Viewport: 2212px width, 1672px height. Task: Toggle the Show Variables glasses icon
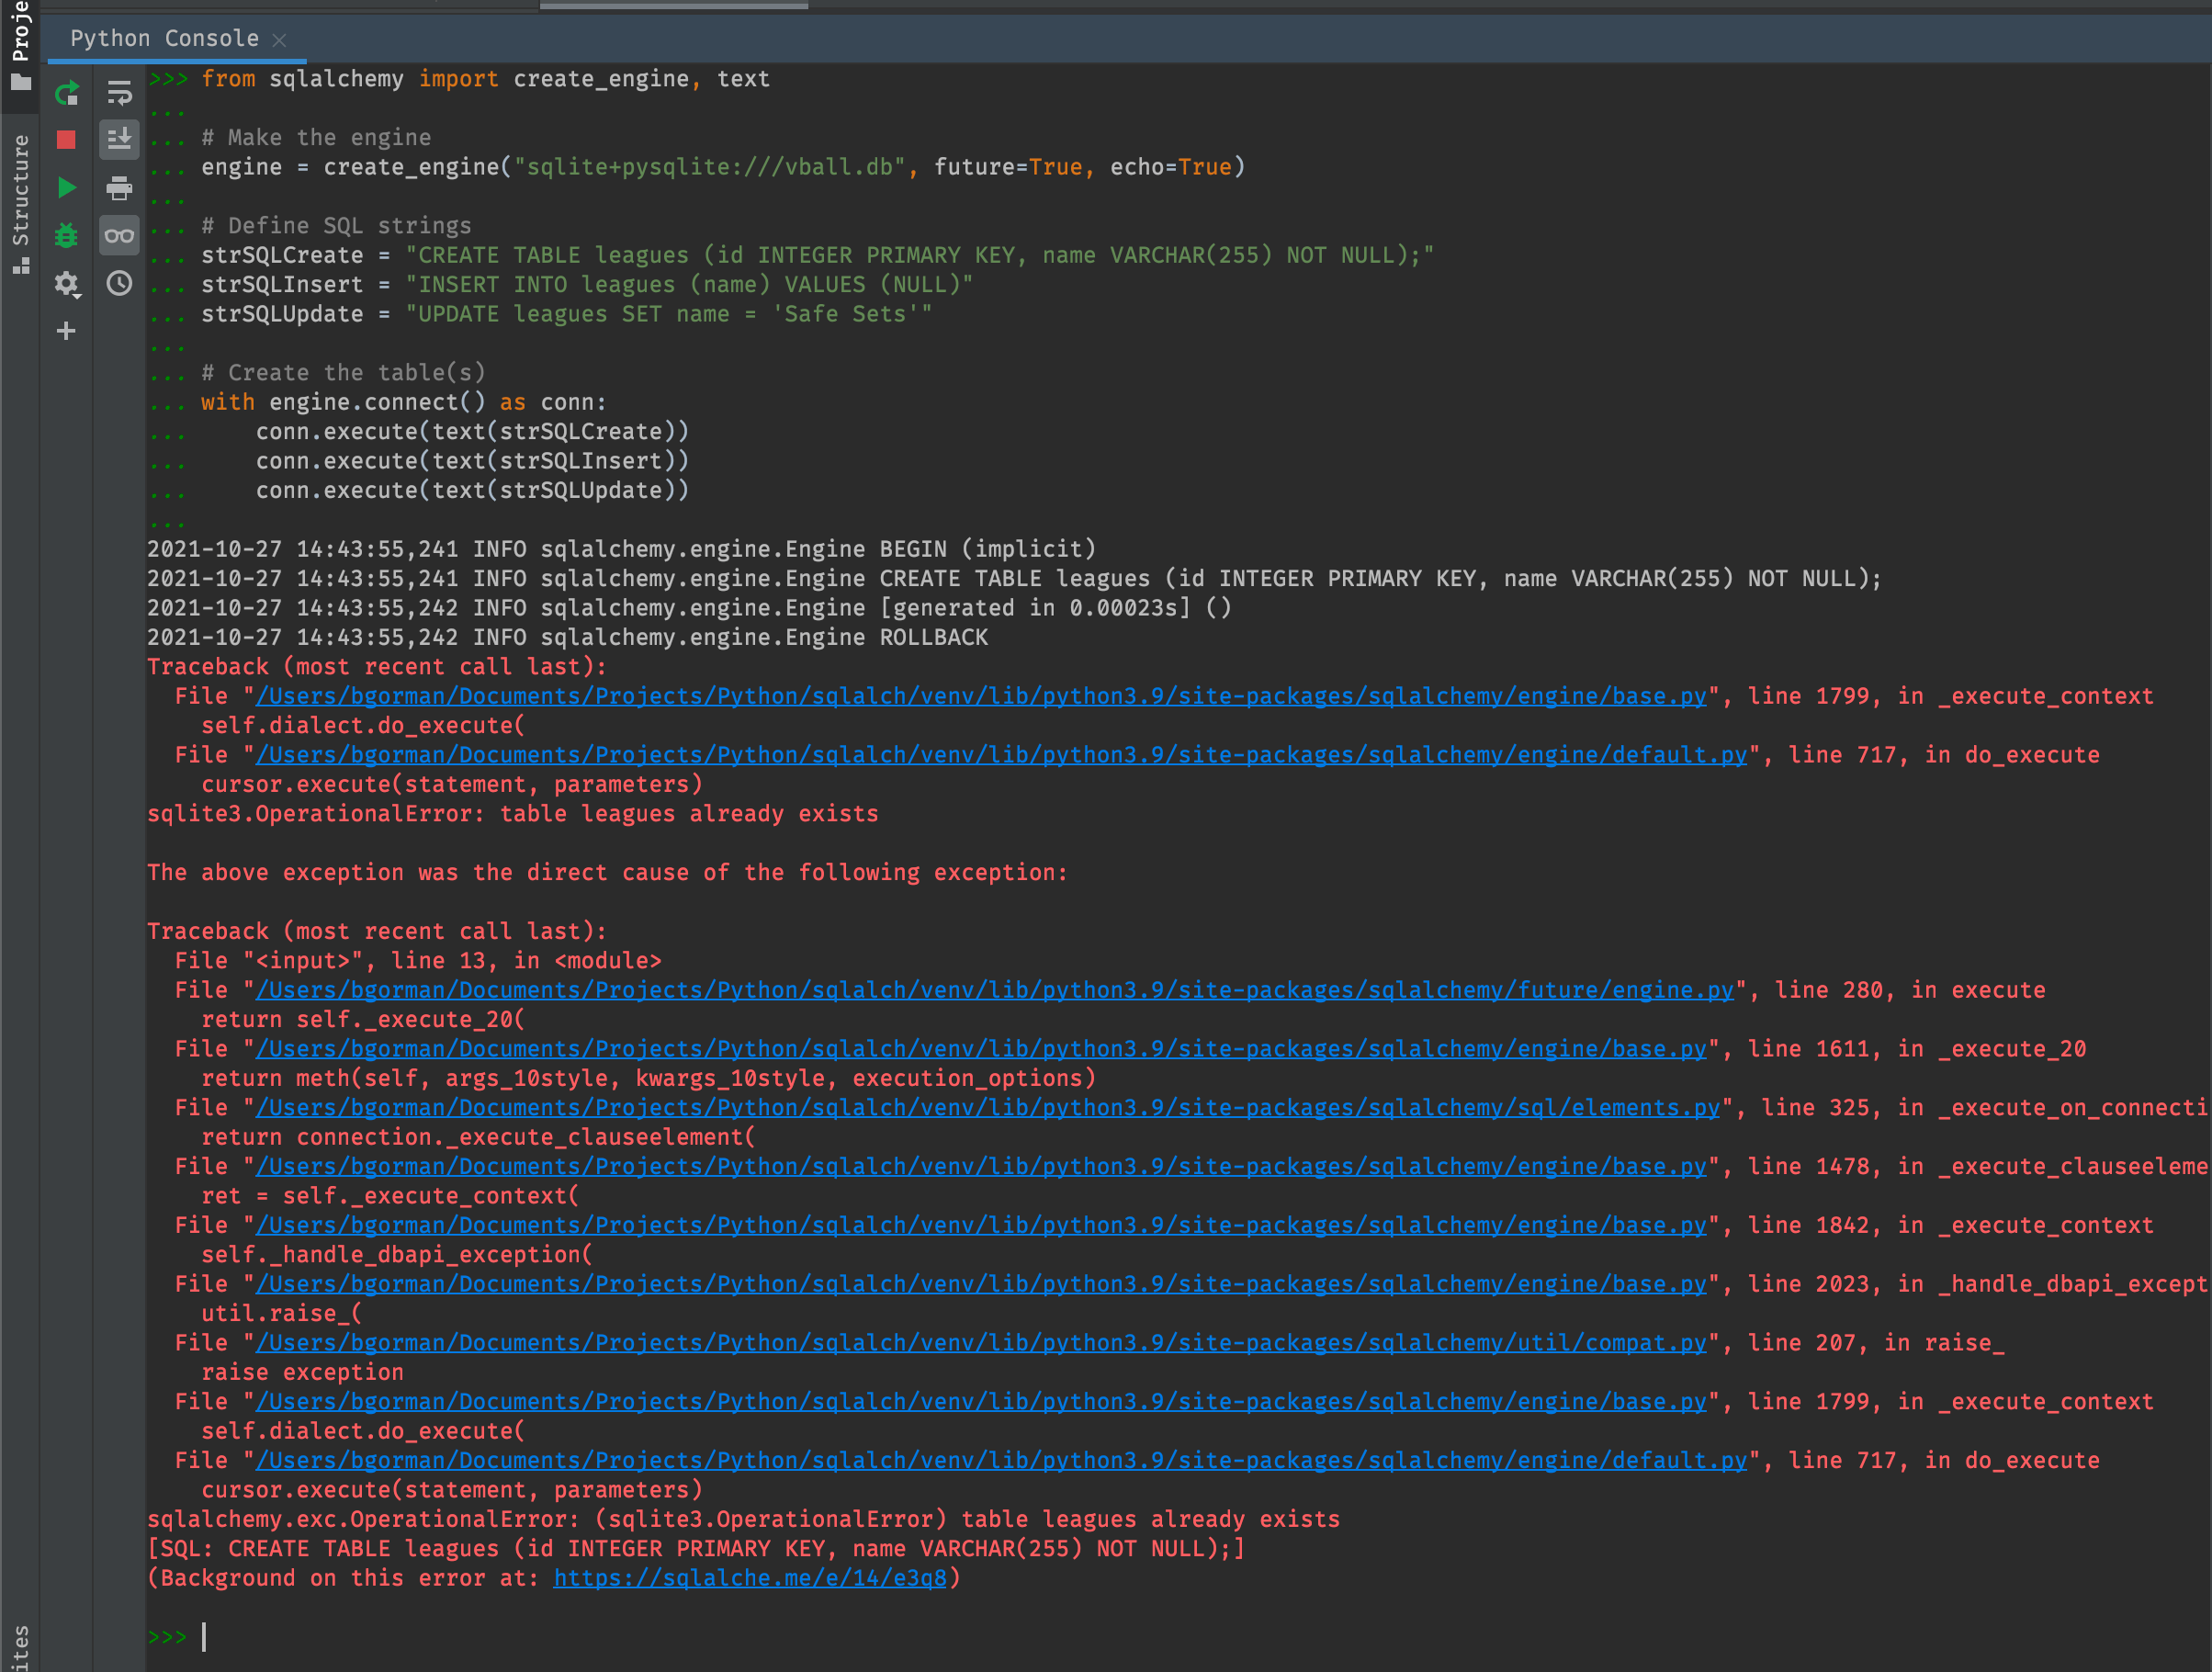[x=119, y=235]
